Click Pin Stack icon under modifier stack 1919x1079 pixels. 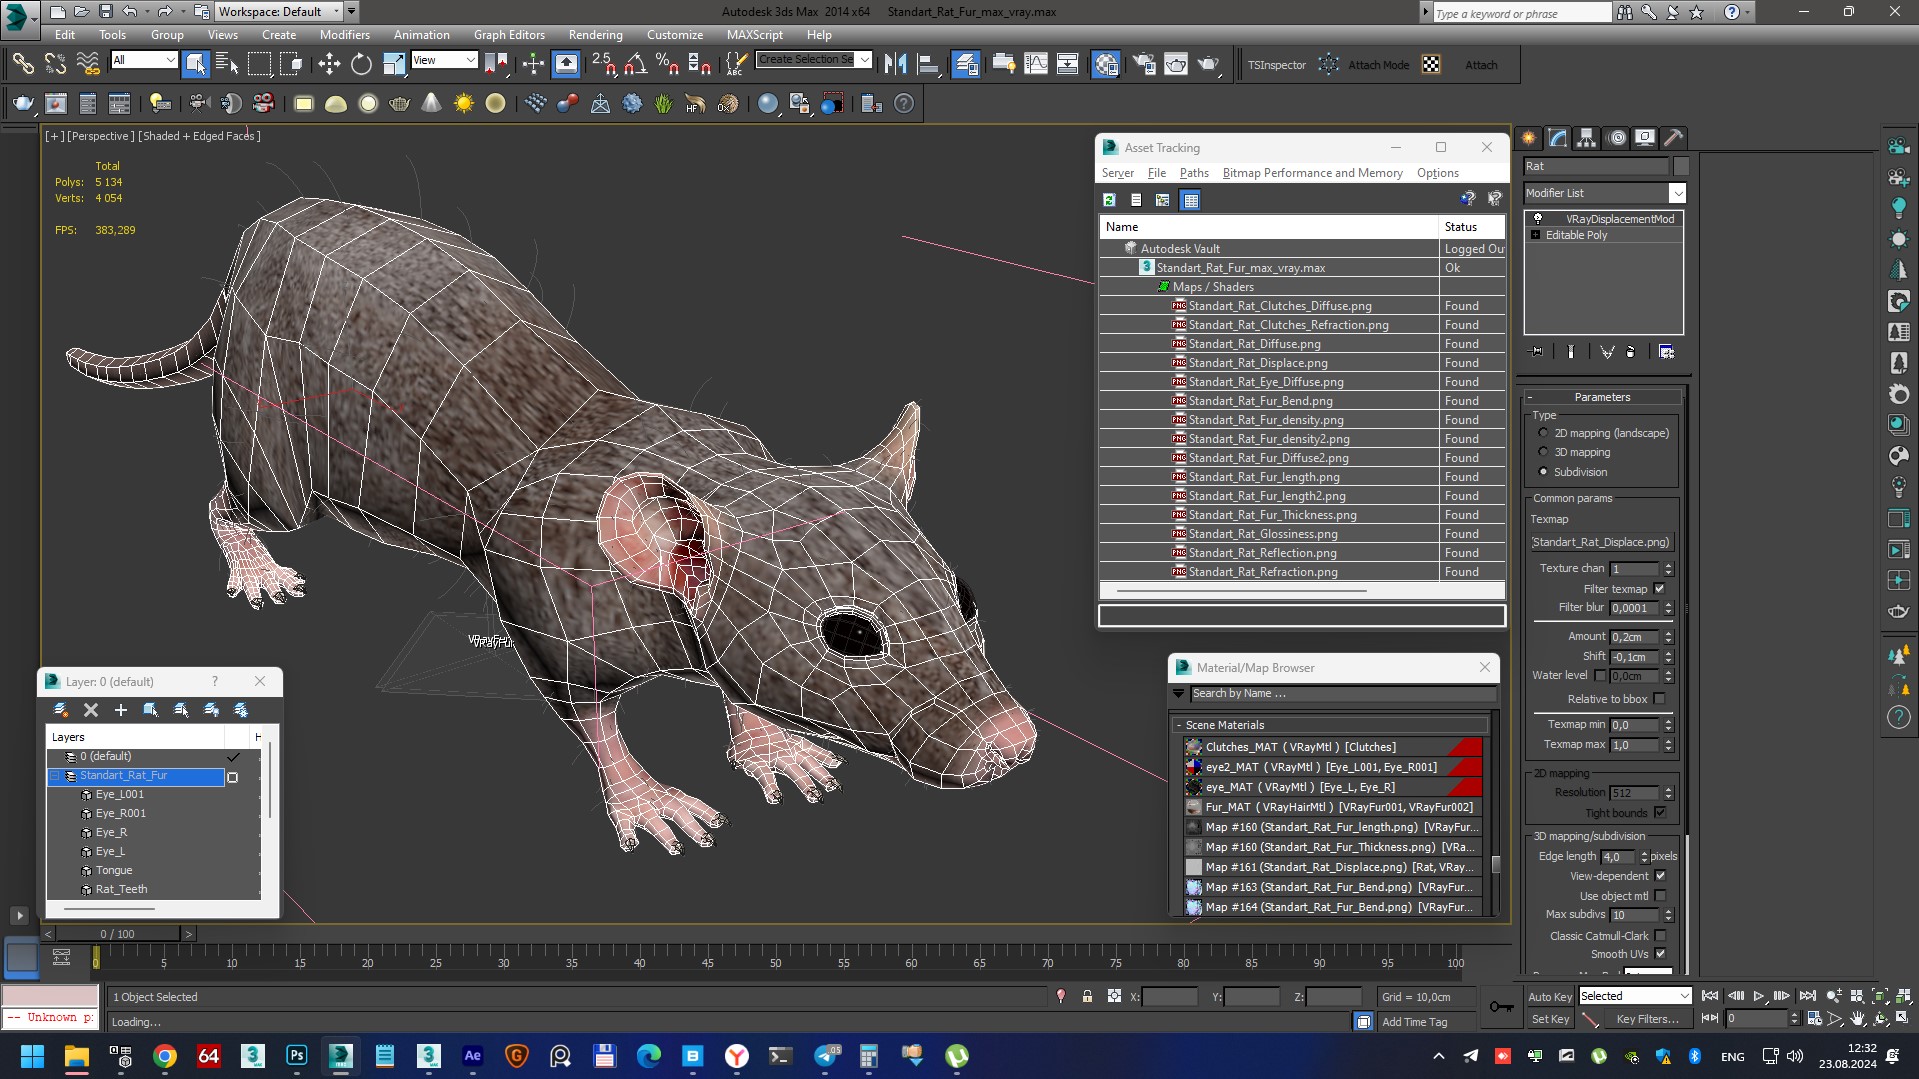(x=1537, y=352)
